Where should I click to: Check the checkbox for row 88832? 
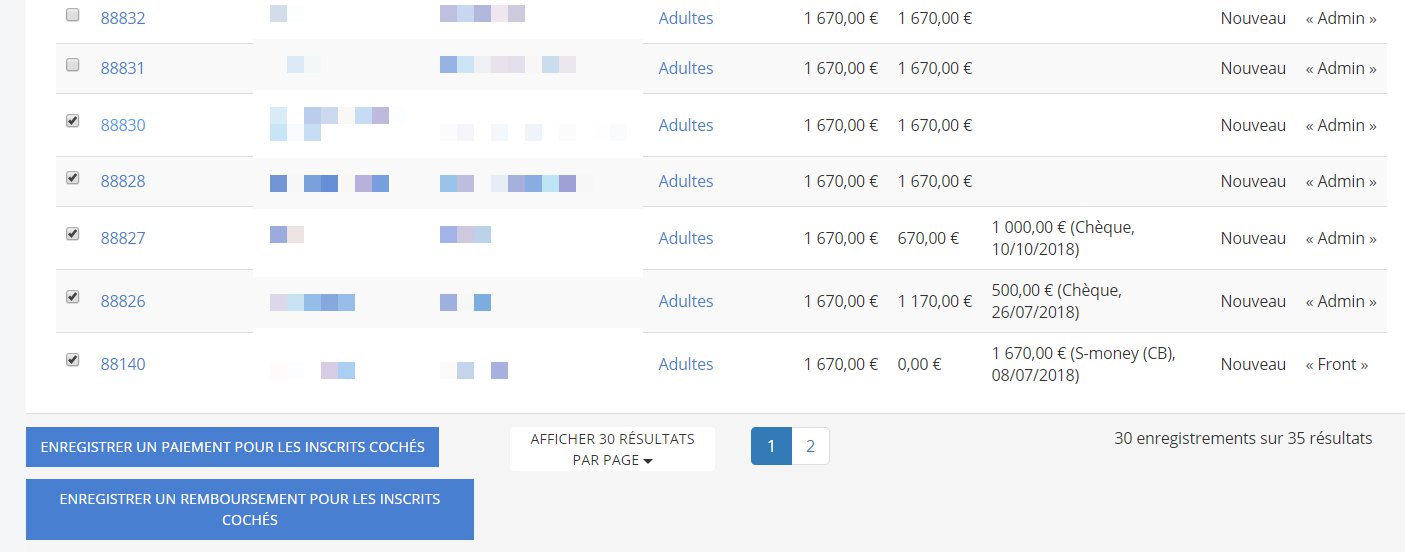coord(72,15)
